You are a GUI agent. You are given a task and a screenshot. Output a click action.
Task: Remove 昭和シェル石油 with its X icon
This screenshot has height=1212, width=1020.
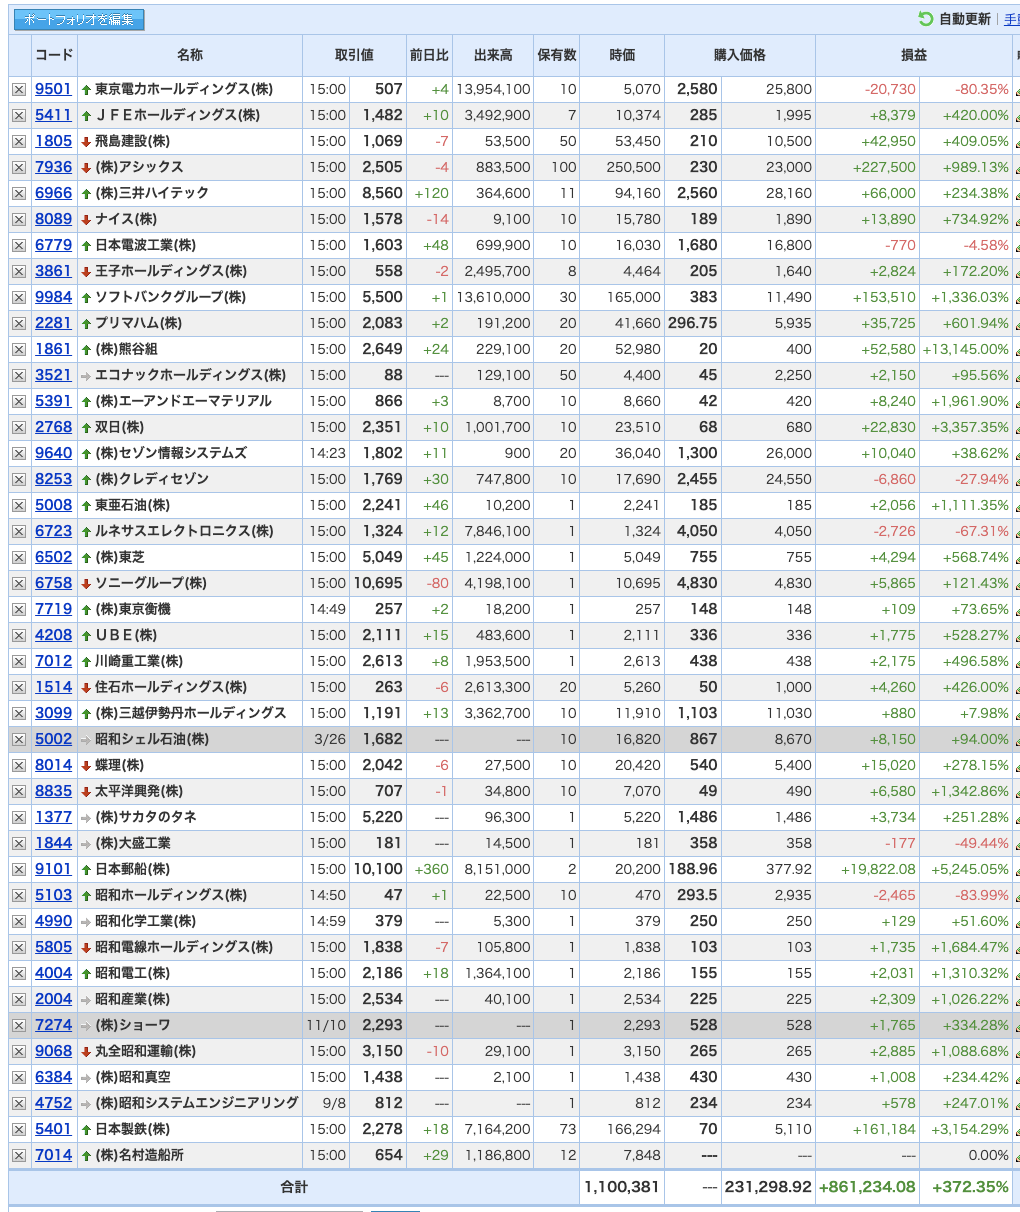tap(19, 739)
